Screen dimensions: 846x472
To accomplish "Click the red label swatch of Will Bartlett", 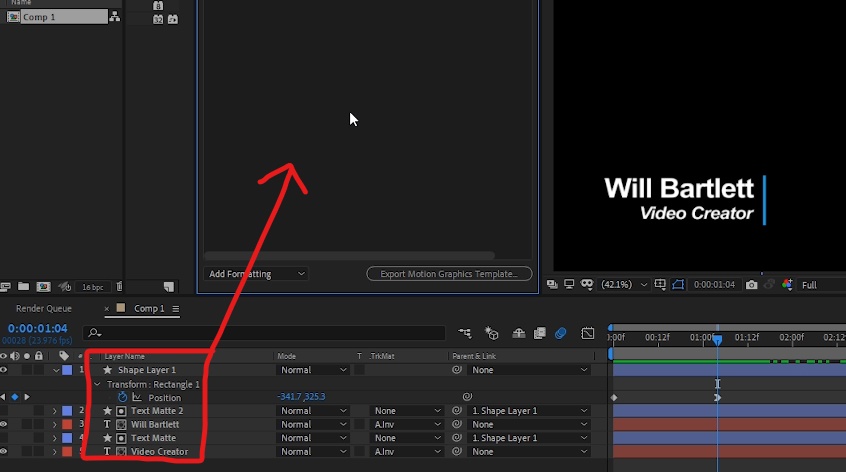I will pyautogui.click(x=67, y=424).
